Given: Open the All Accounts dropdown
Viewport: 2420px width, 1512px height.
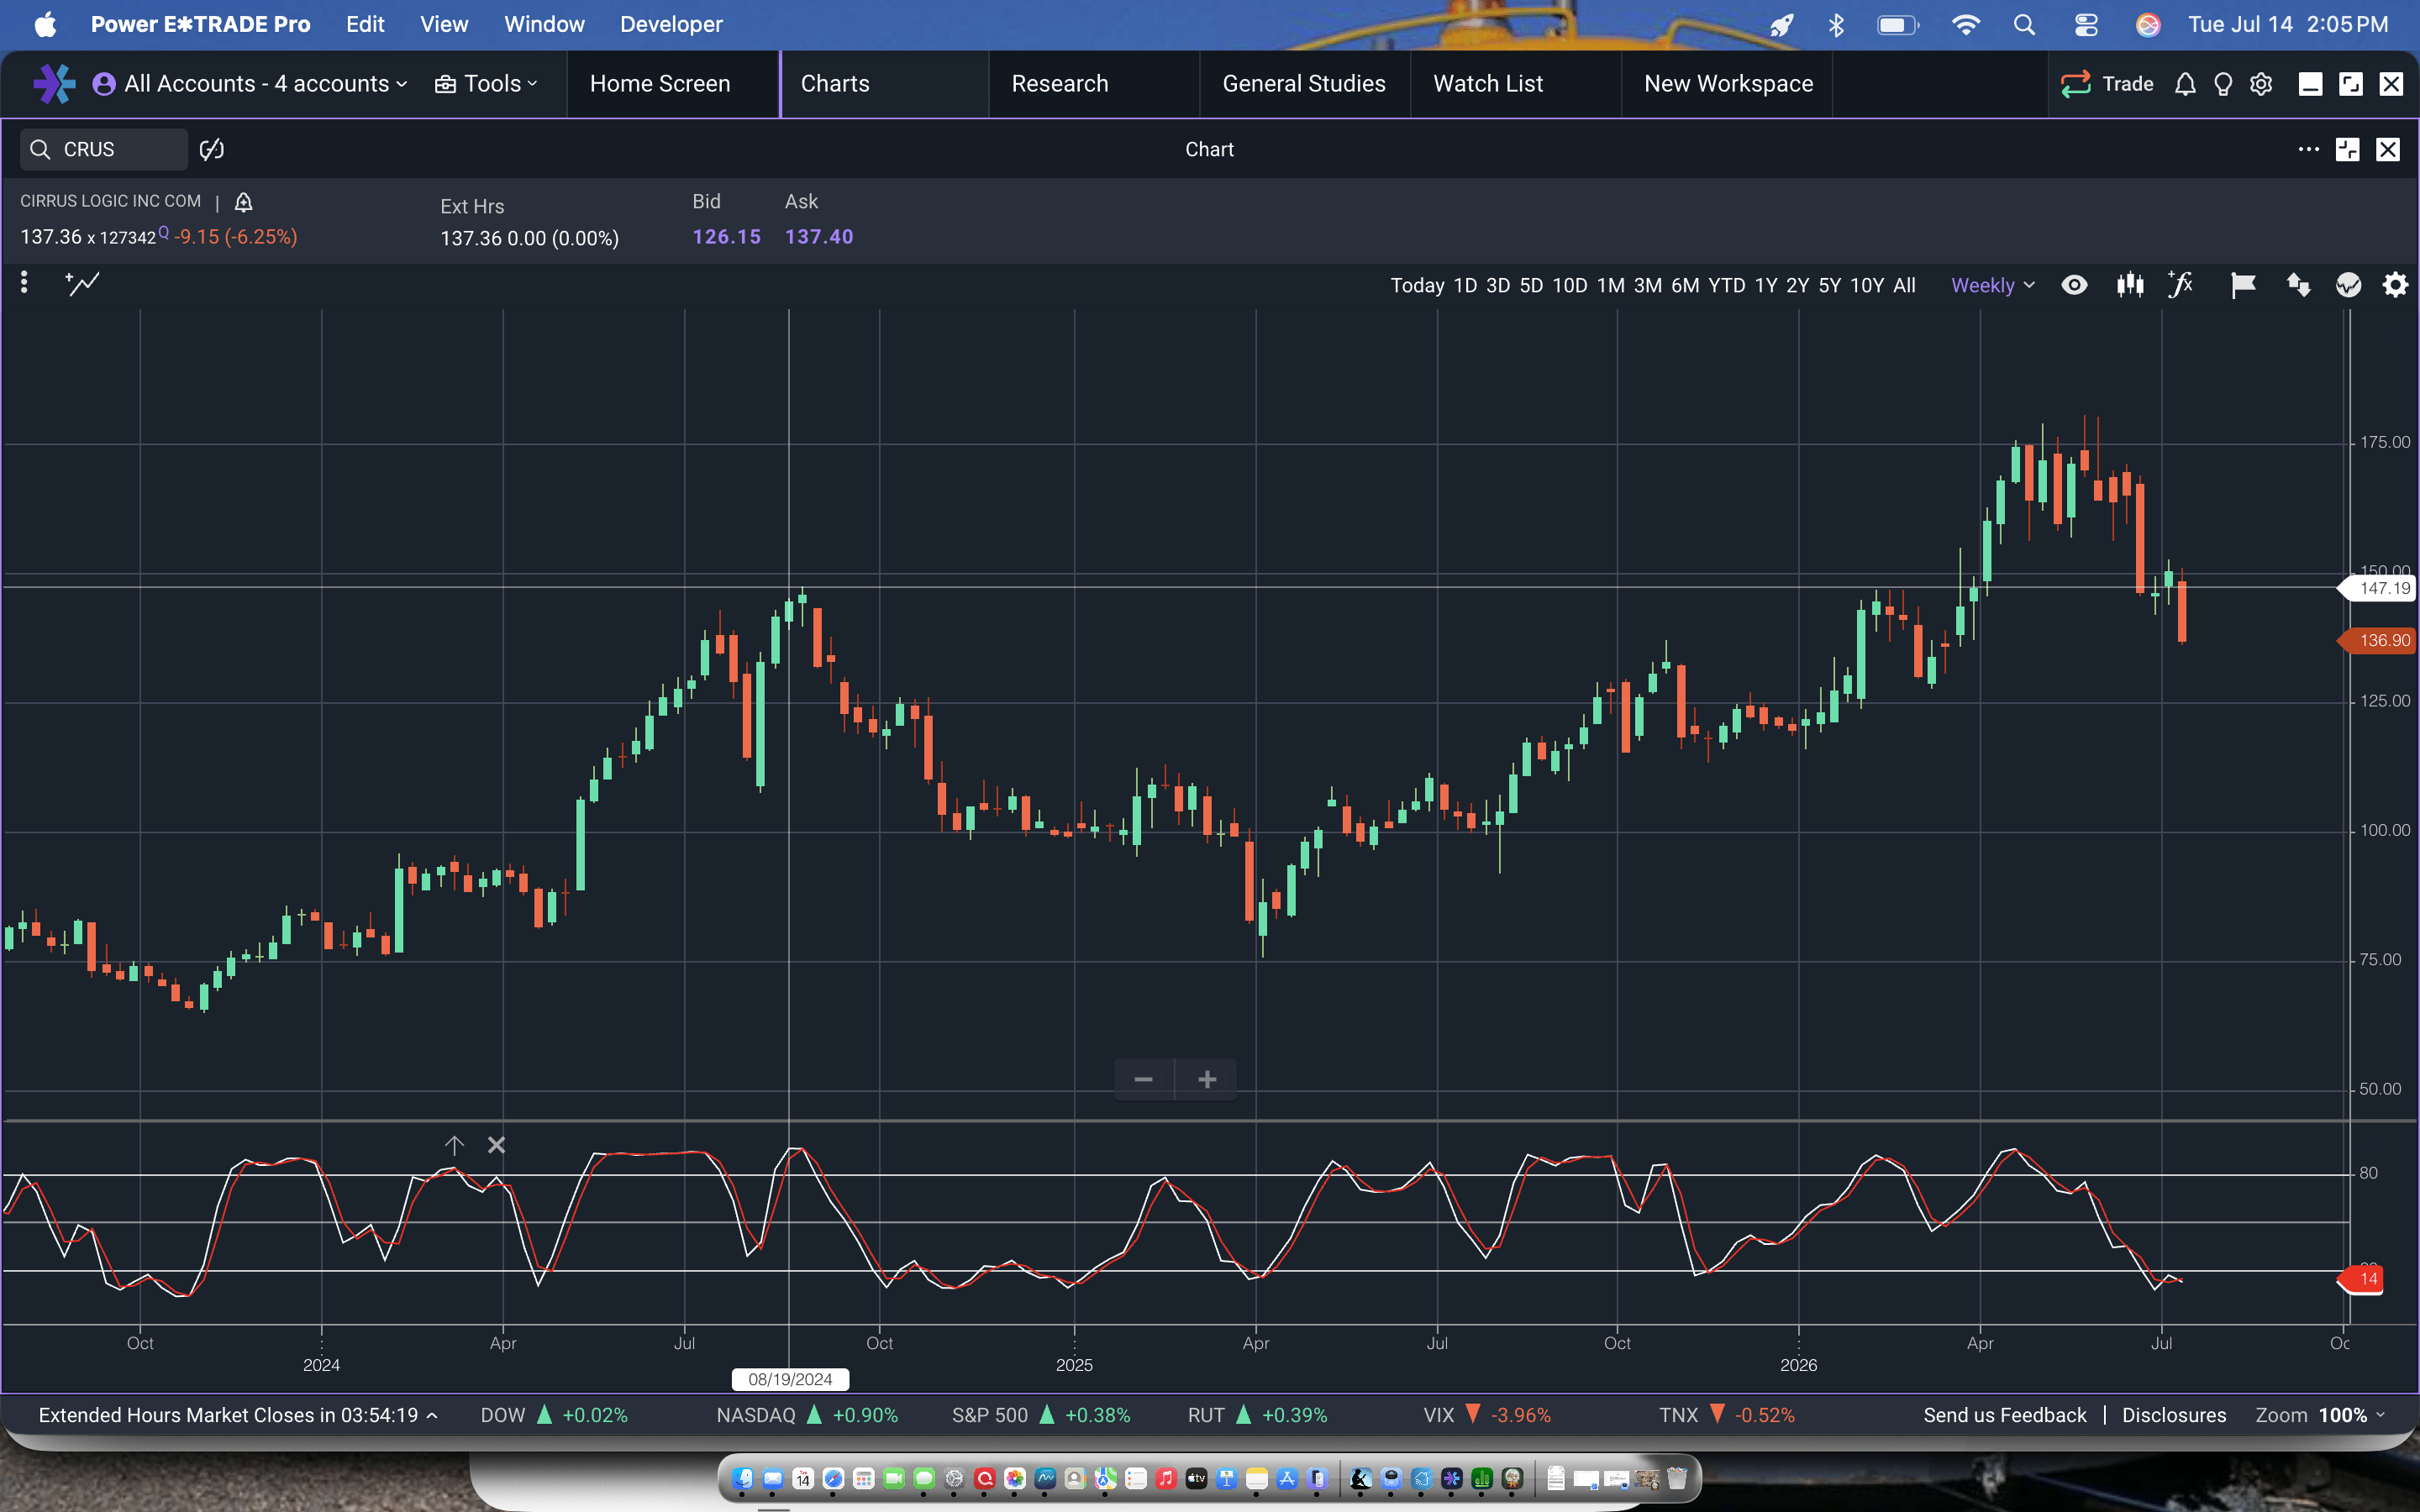Looking at the screenshot, I should pos(251,84).
